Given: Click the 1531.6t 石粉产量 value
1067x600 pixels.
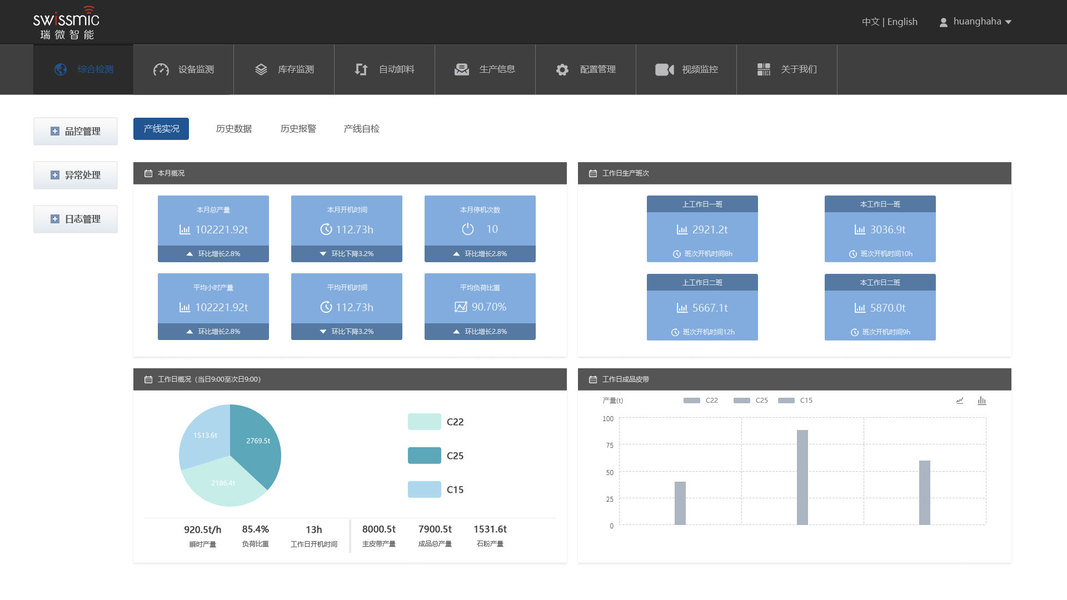Looking at the screenshot, I should click(490, 529).
